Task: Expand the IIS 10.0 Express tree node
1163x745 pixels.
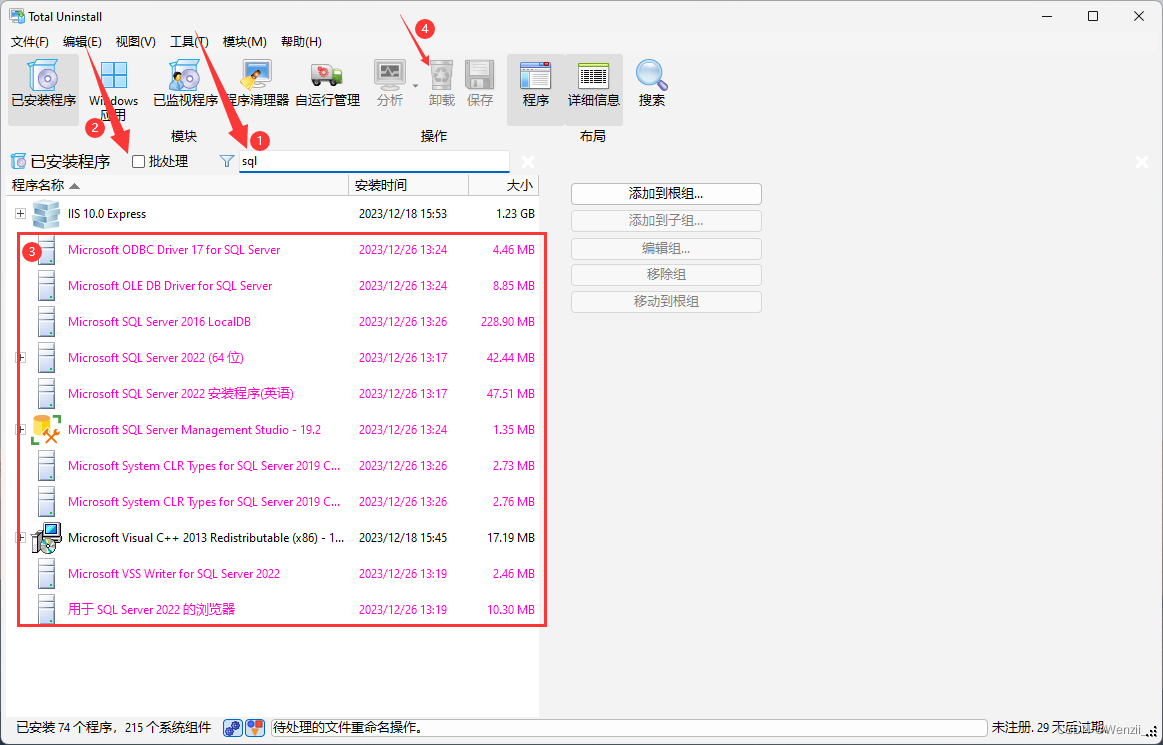Action: point(21,214)
